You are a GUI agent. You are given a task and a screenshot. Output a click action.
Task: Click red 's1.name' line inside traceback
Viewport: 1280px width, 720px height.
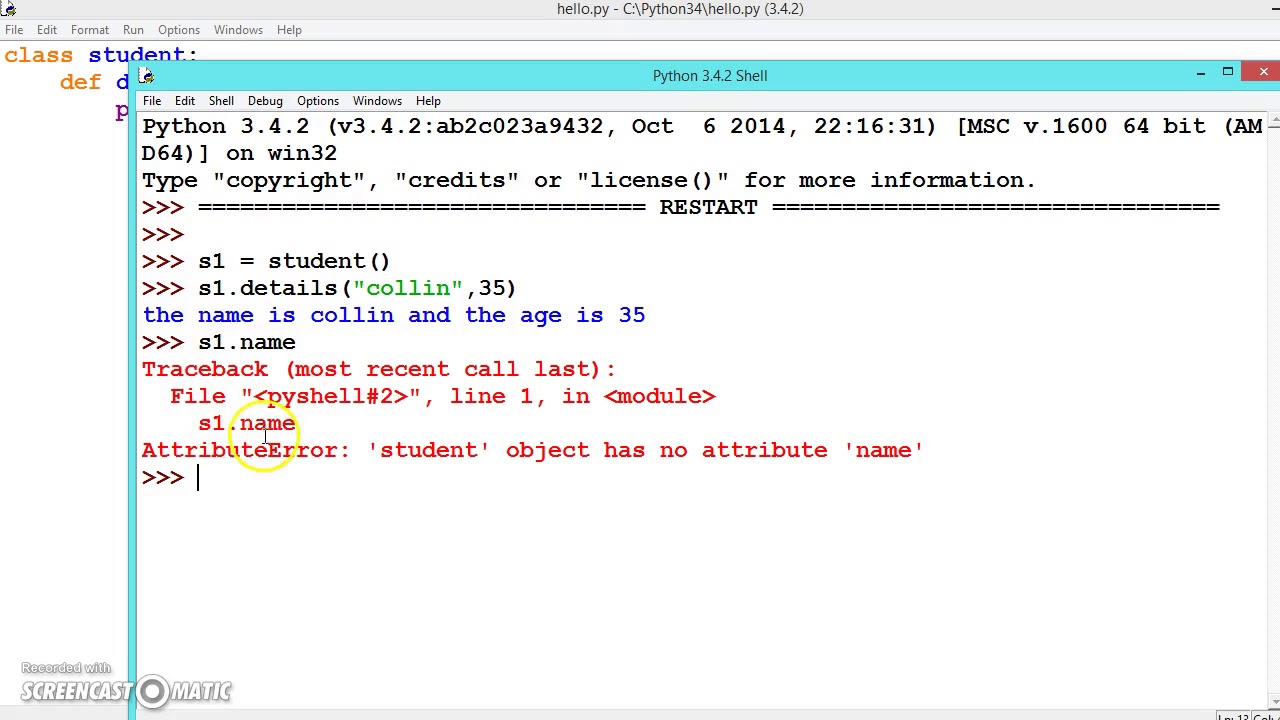click(247, 424)
